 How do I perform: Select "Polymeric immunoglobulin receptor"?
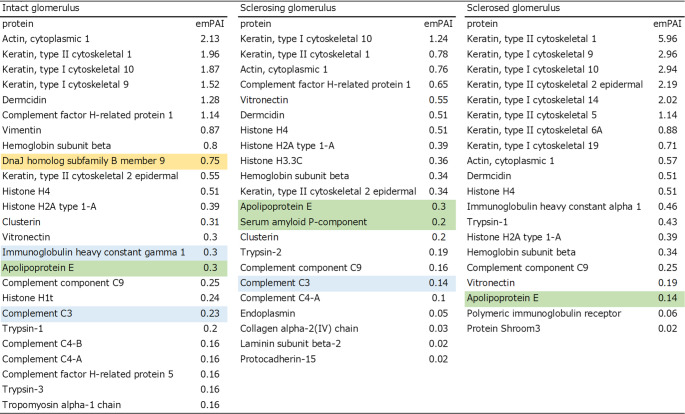coord(544,313)
